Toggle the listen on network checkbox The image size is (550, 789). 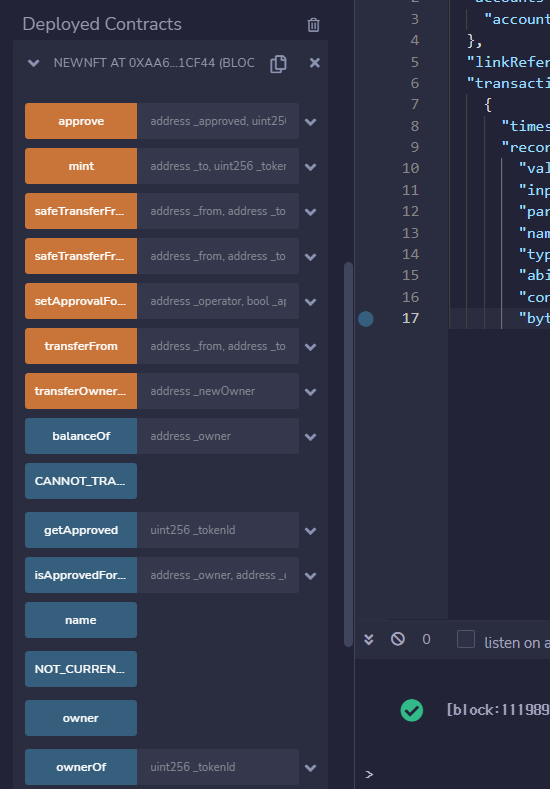(x=466, y=639)
